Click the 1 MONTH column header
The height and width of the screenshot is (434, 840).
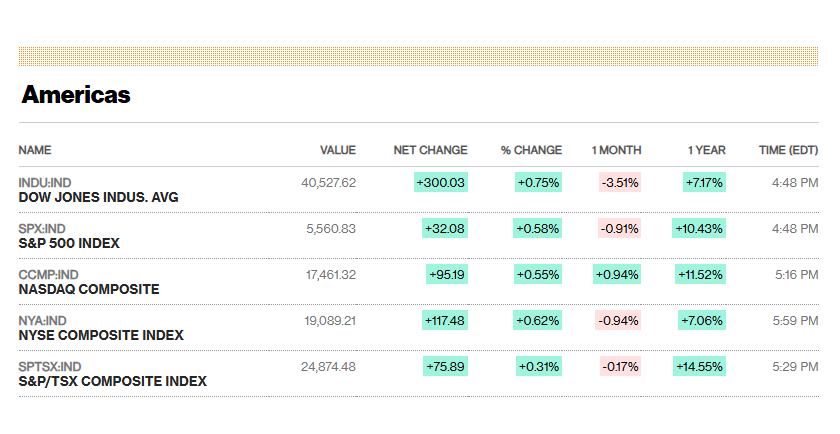617,150
